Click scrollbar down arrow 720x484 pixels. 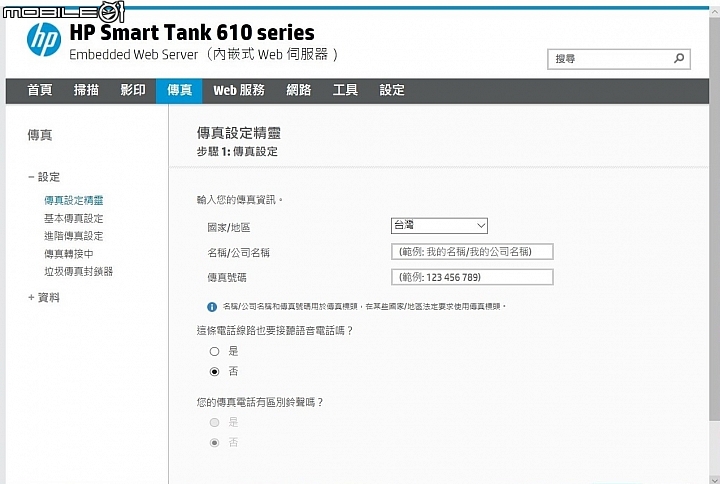click(x=714, y=479)
